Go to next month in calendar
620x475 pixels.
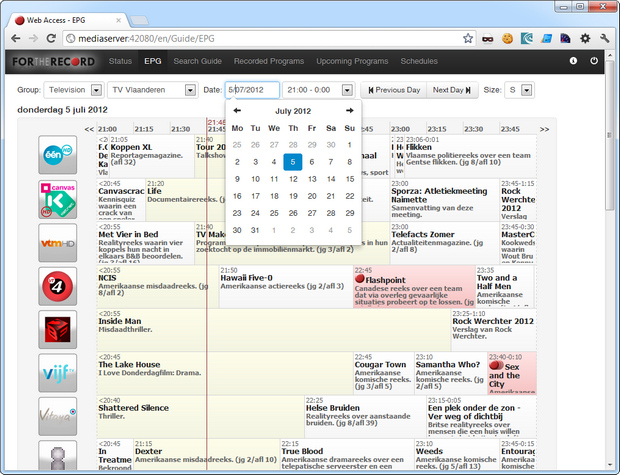pos(350,110)
